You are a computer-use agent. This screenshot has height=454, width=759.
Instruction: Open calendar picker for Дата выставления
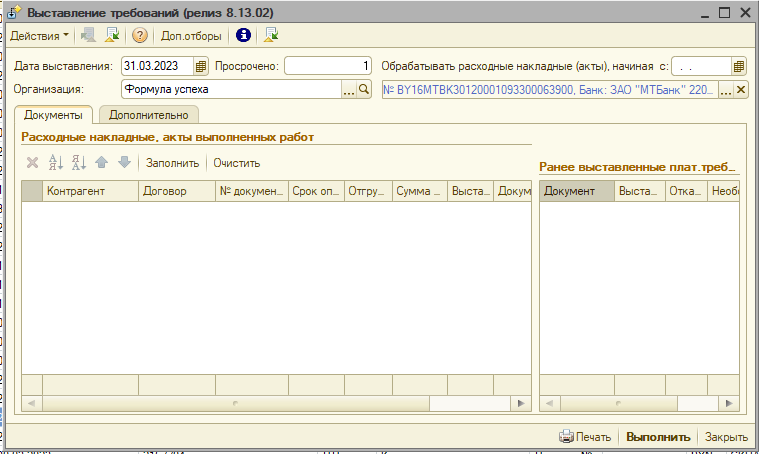(x=201, y=67)
